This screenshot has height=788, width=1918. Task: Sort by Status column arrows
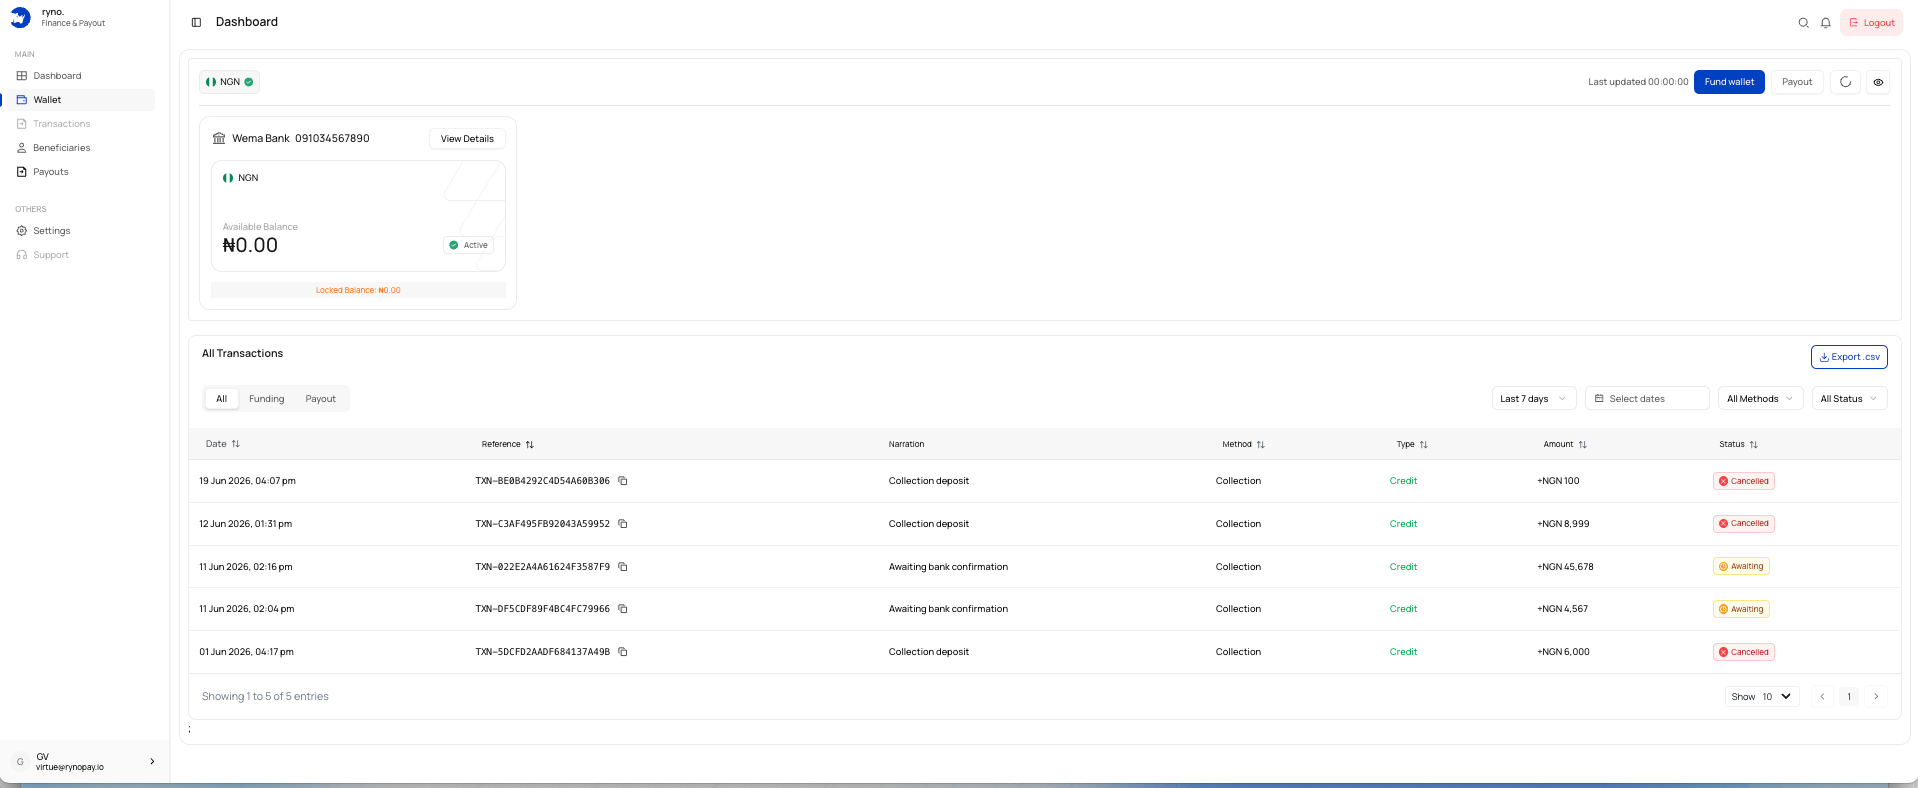1753,444
